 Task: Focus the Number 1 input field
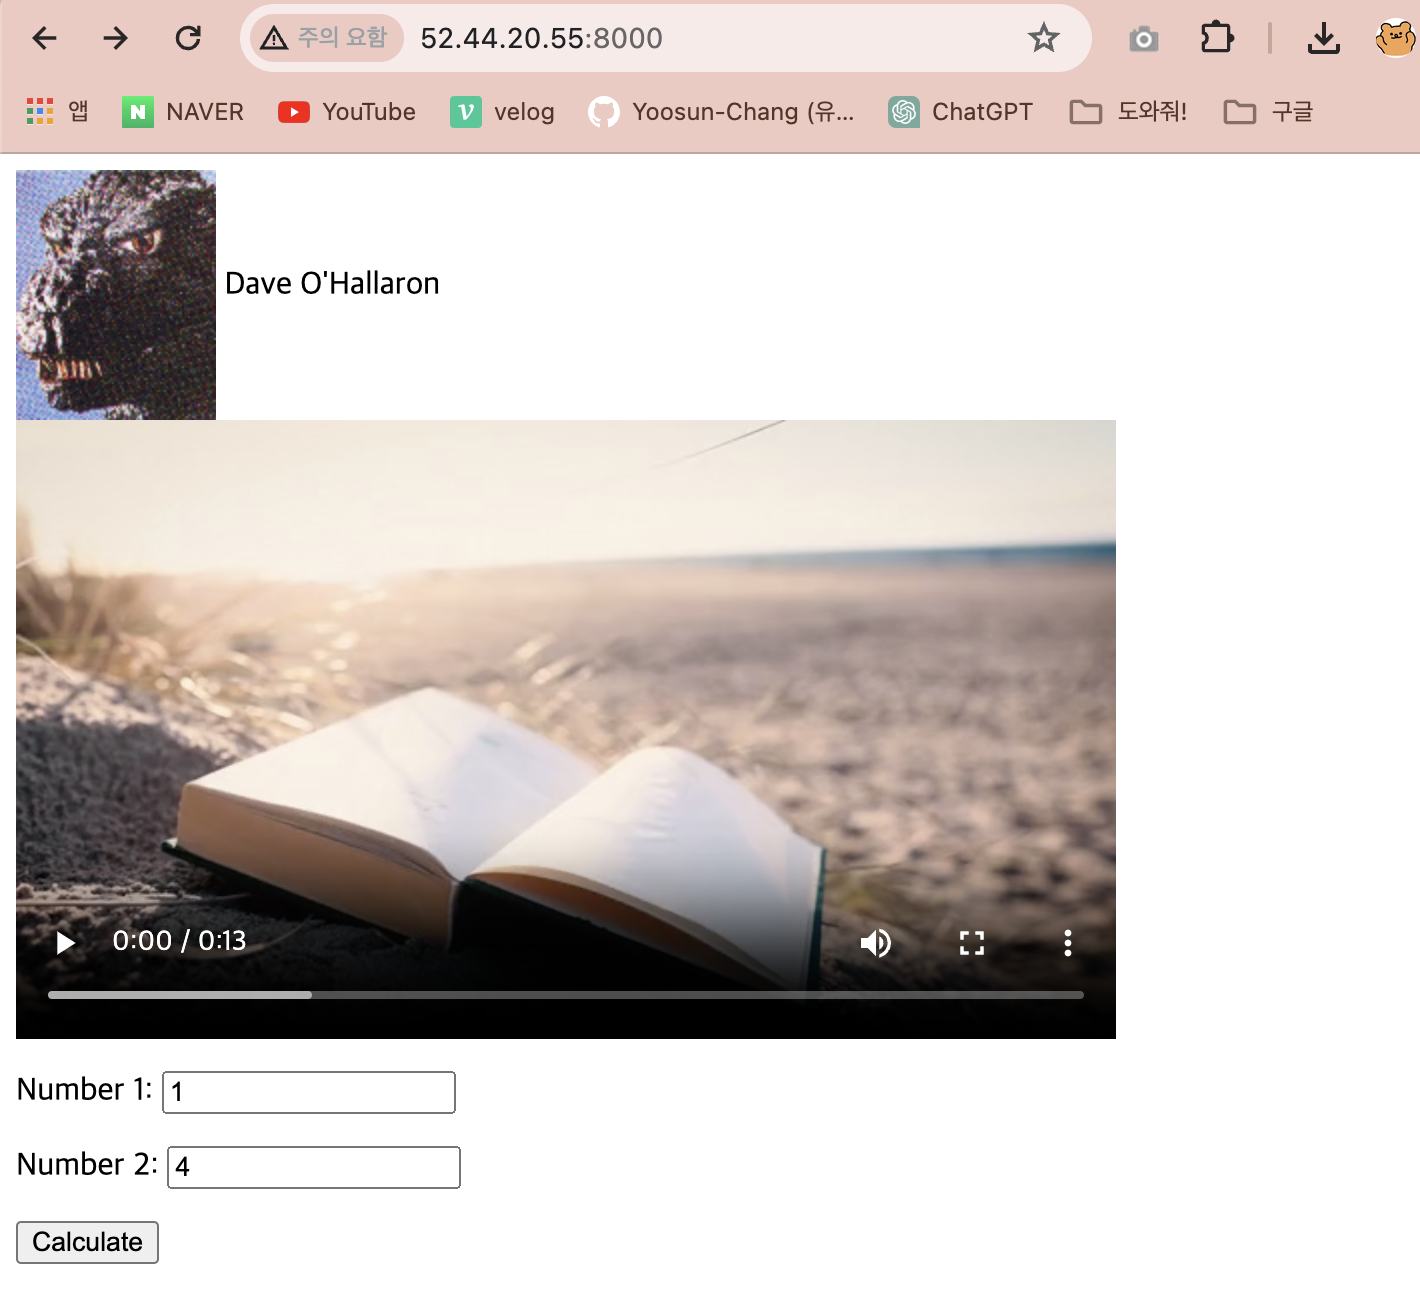click(x=309, y=1092)
